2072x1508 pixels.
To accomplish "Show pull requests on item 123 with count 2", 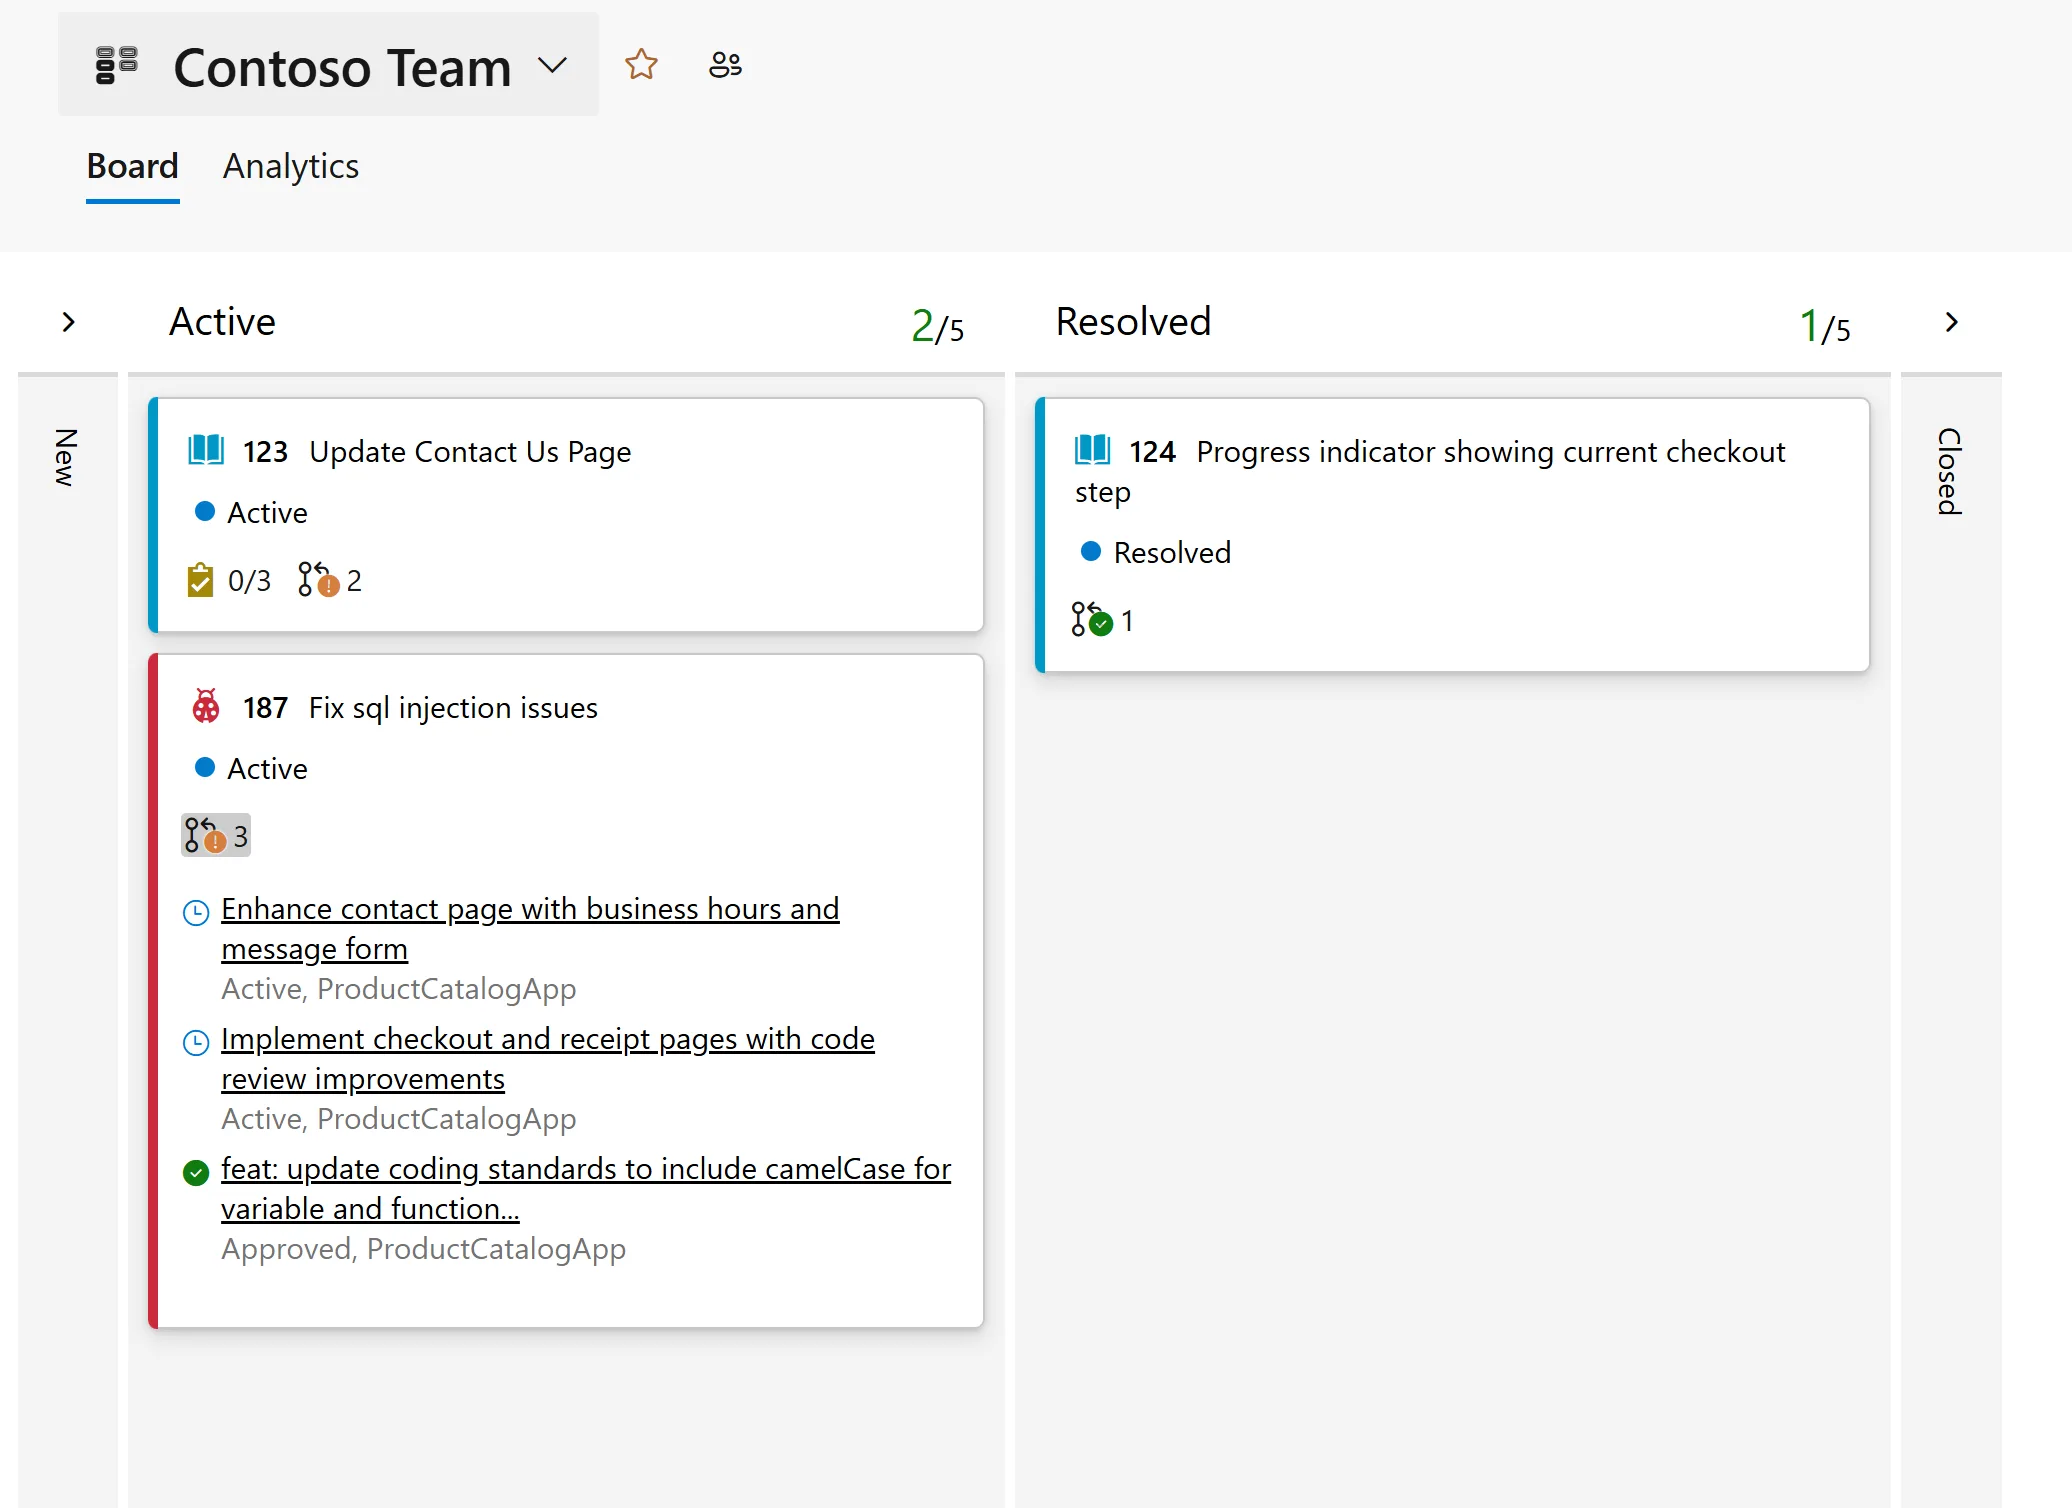I will coord(330,580).
